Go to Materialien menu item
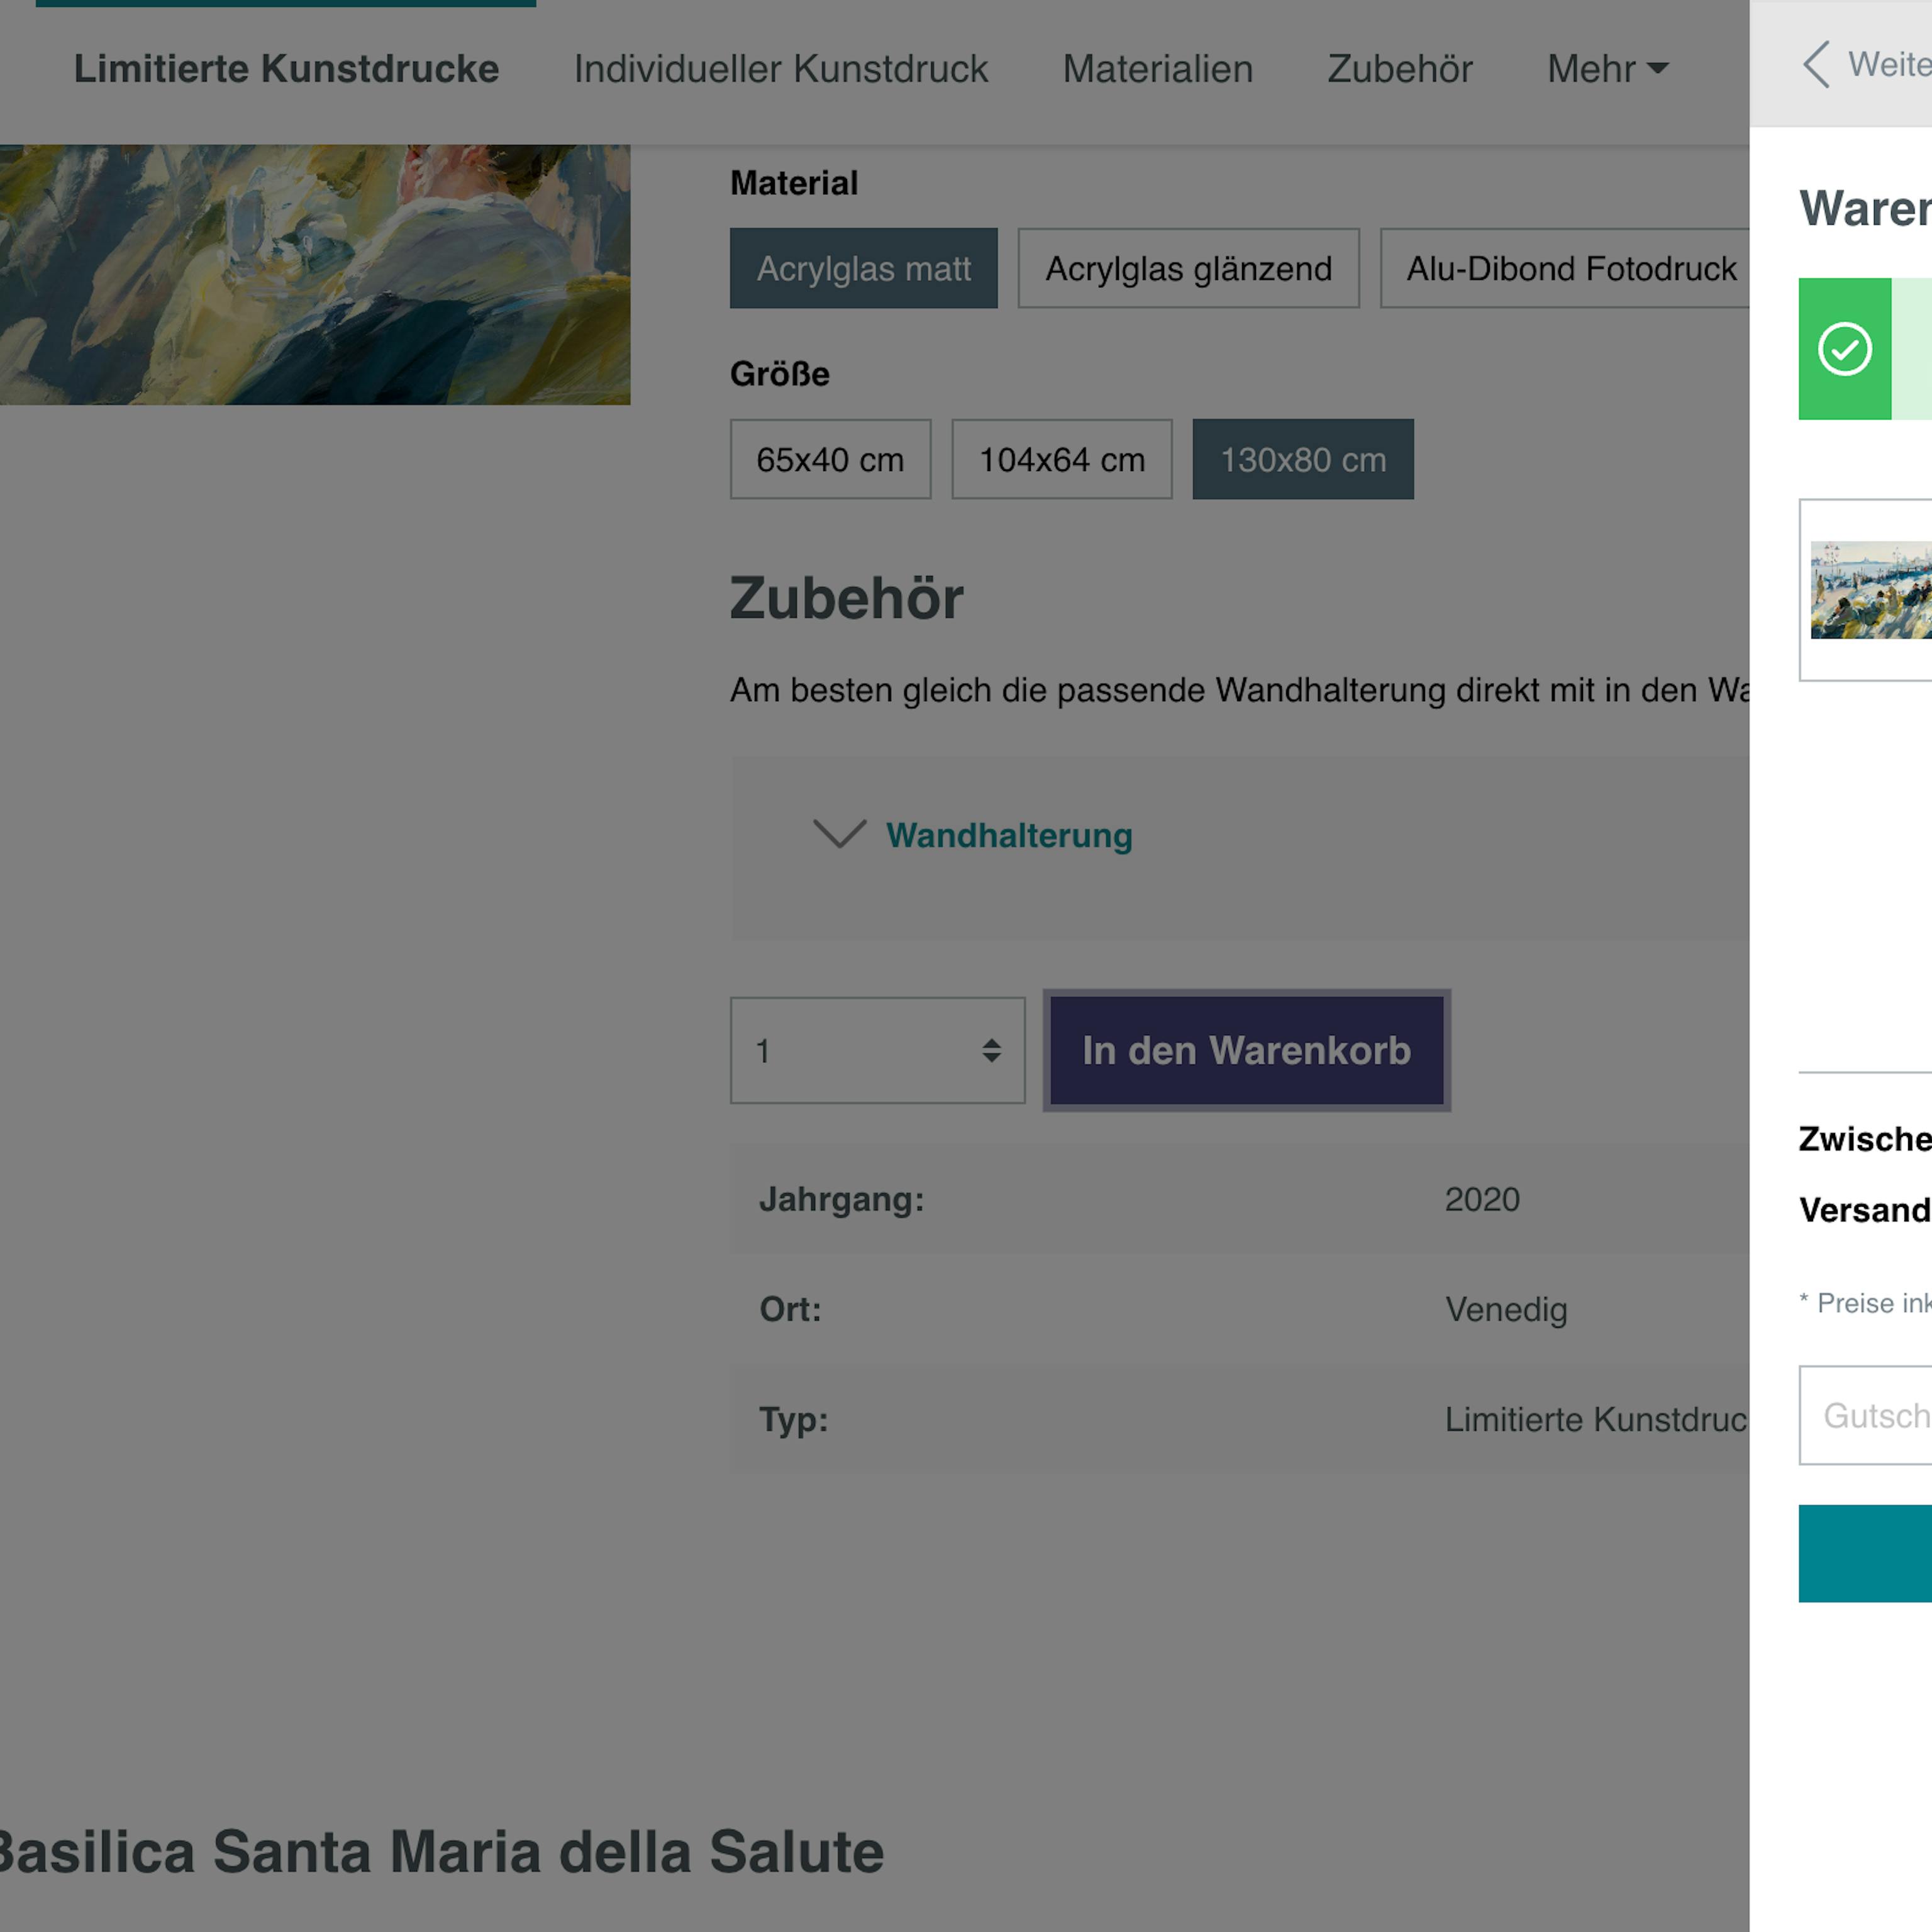The image size is (1932, 1932). point(1157,69)
